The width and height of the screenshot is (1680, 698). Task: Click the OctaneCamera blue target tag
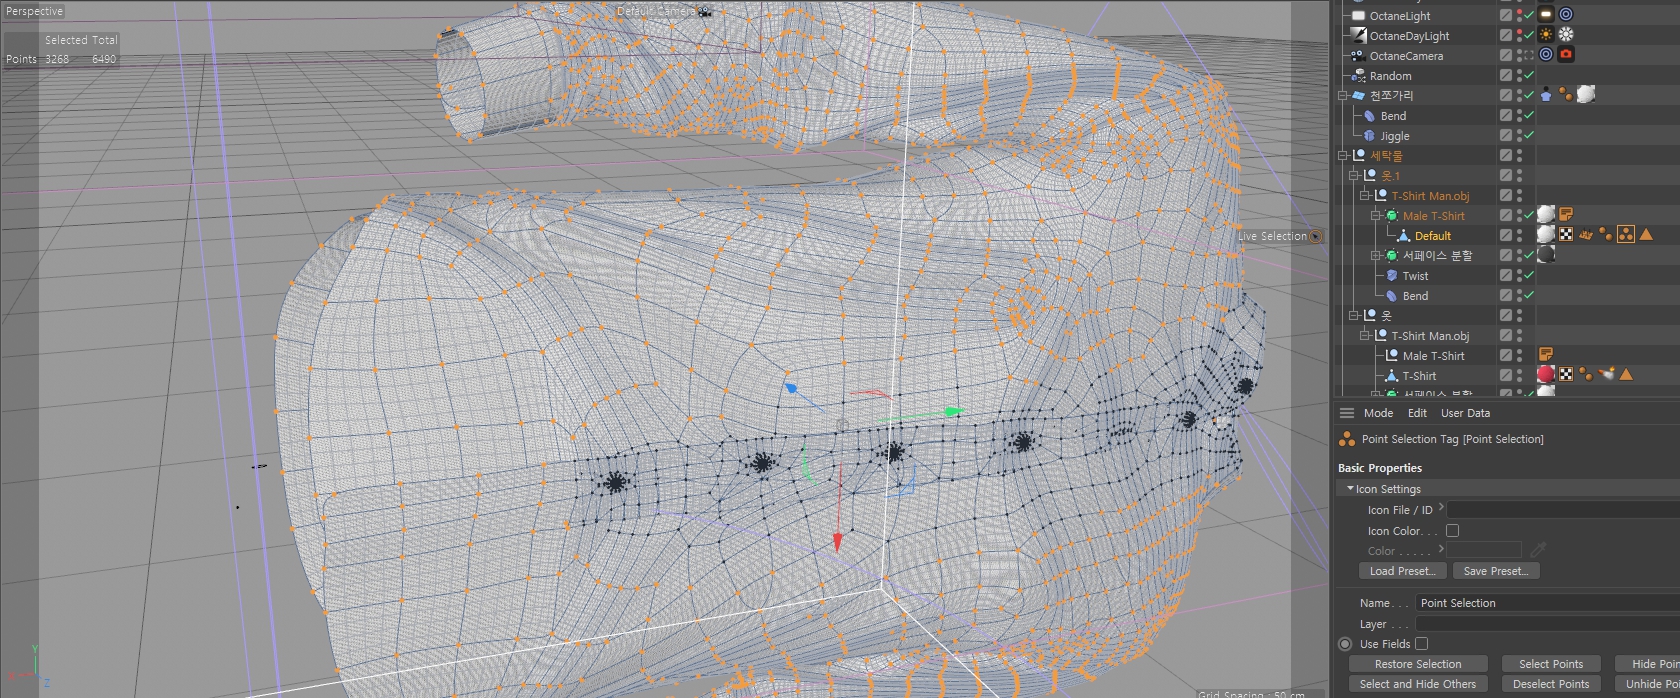1546,55
